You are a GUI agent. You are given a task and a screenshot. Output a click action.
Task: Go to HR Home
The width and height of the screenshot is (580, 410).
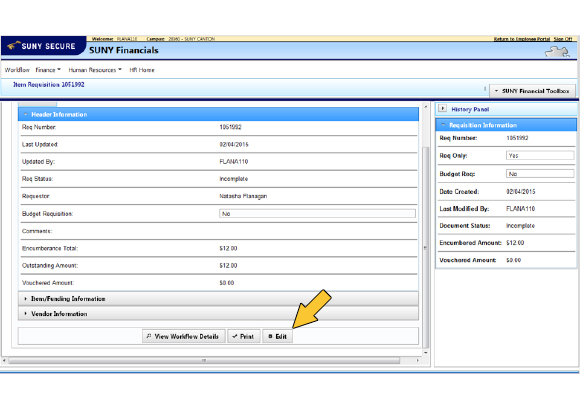click(142, 70)
